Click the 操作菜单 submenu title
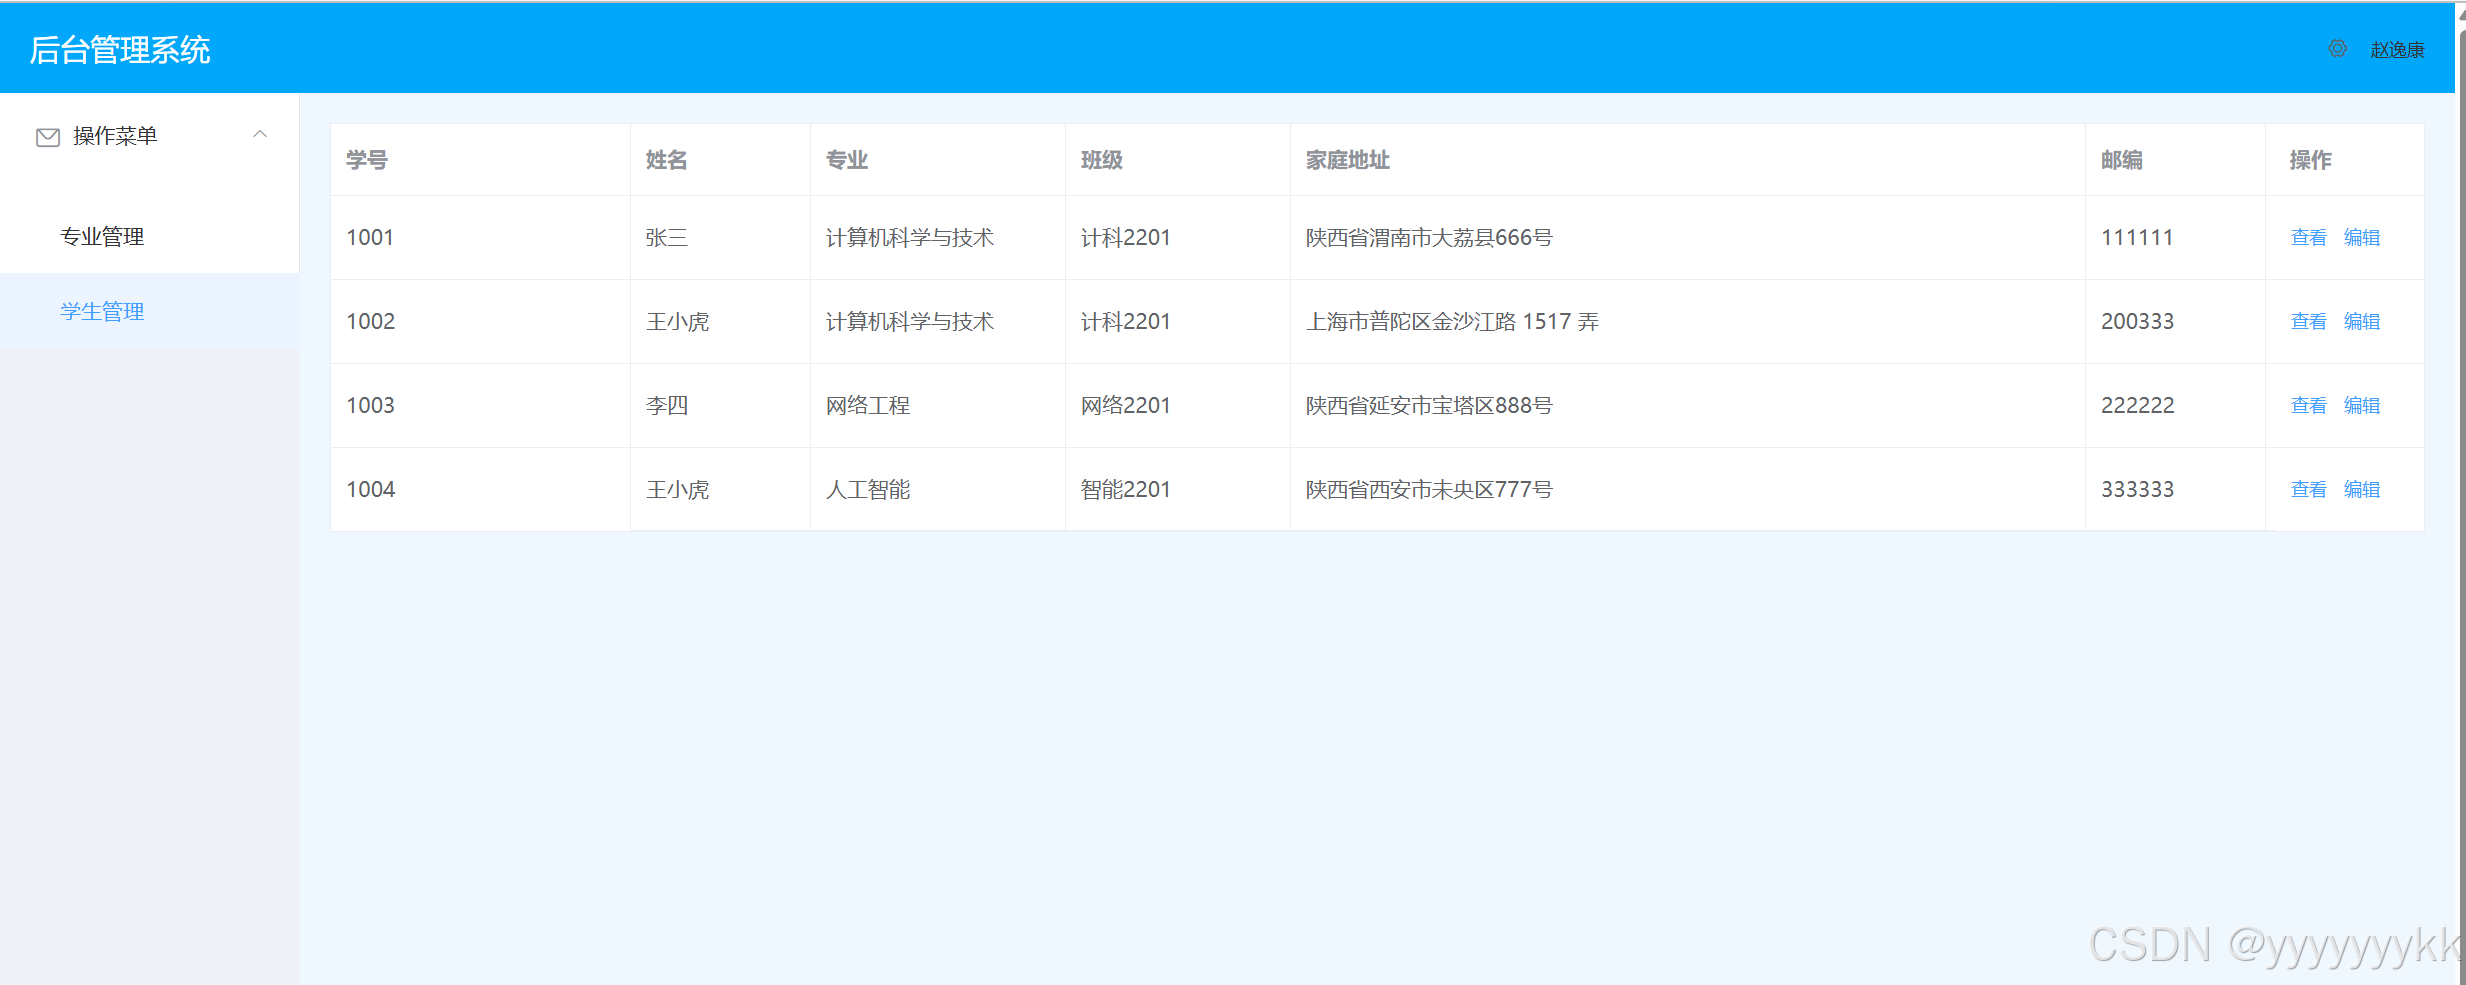2466x985 pixels. click(x=150, y=136)
